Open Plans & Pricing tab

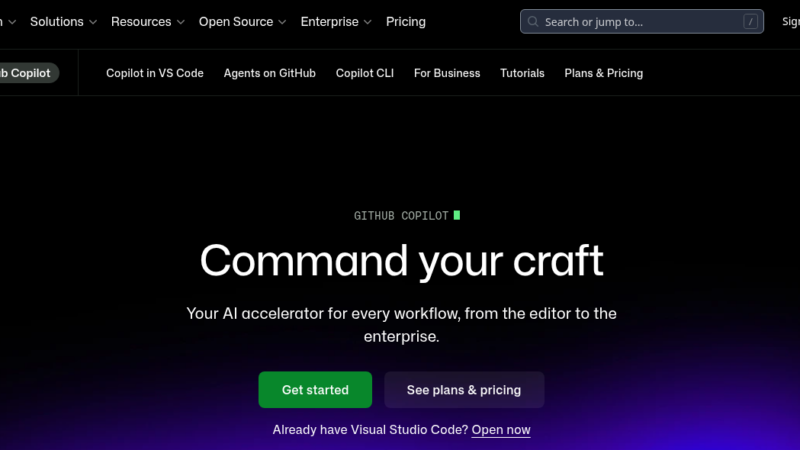(x=604, y=73)
